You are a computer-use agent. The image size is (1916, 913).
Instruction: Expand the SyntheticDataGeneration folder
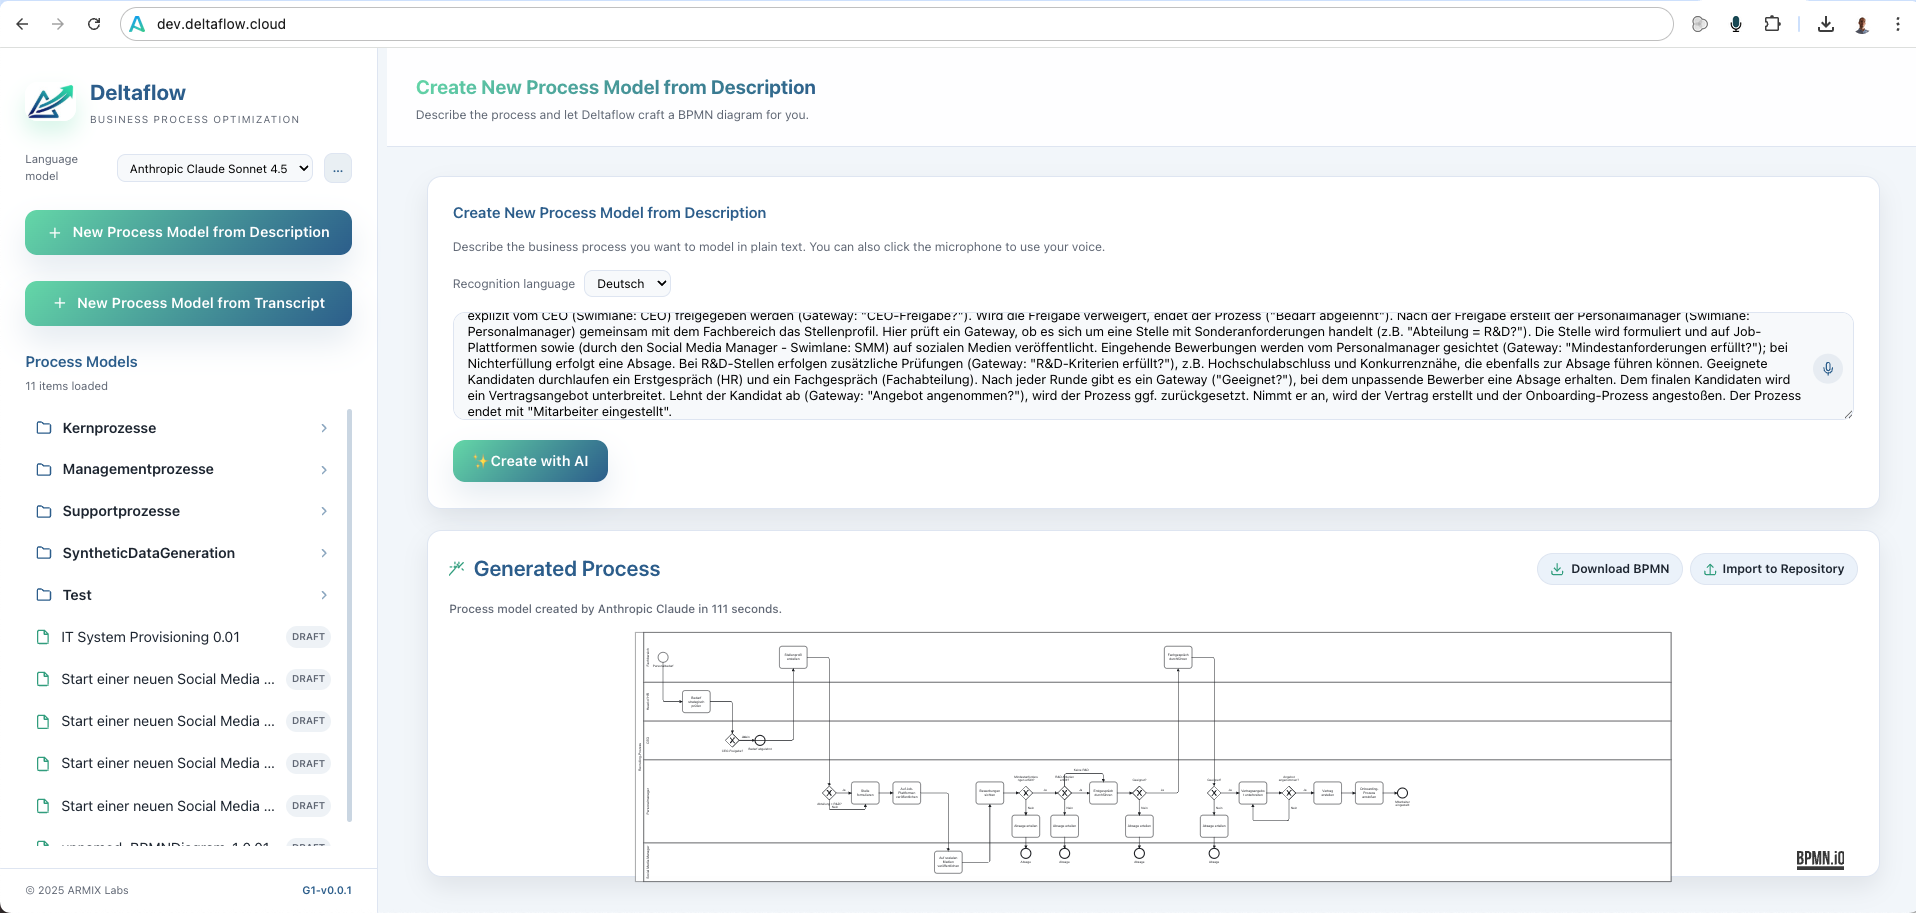182,553
